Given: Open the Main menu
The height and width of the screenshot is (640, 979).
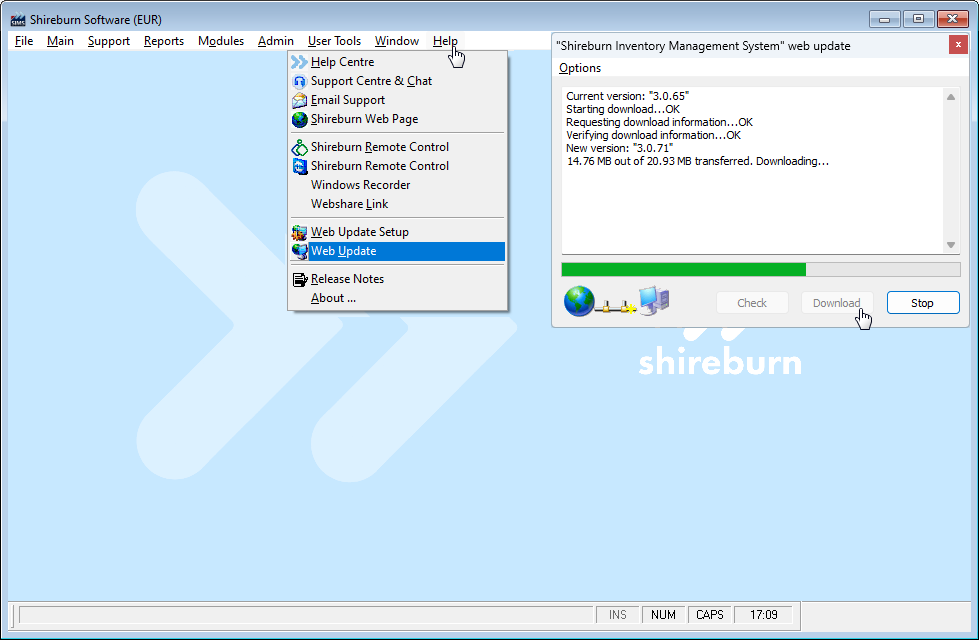Looking at the screenshot, I should coord(60,41).
